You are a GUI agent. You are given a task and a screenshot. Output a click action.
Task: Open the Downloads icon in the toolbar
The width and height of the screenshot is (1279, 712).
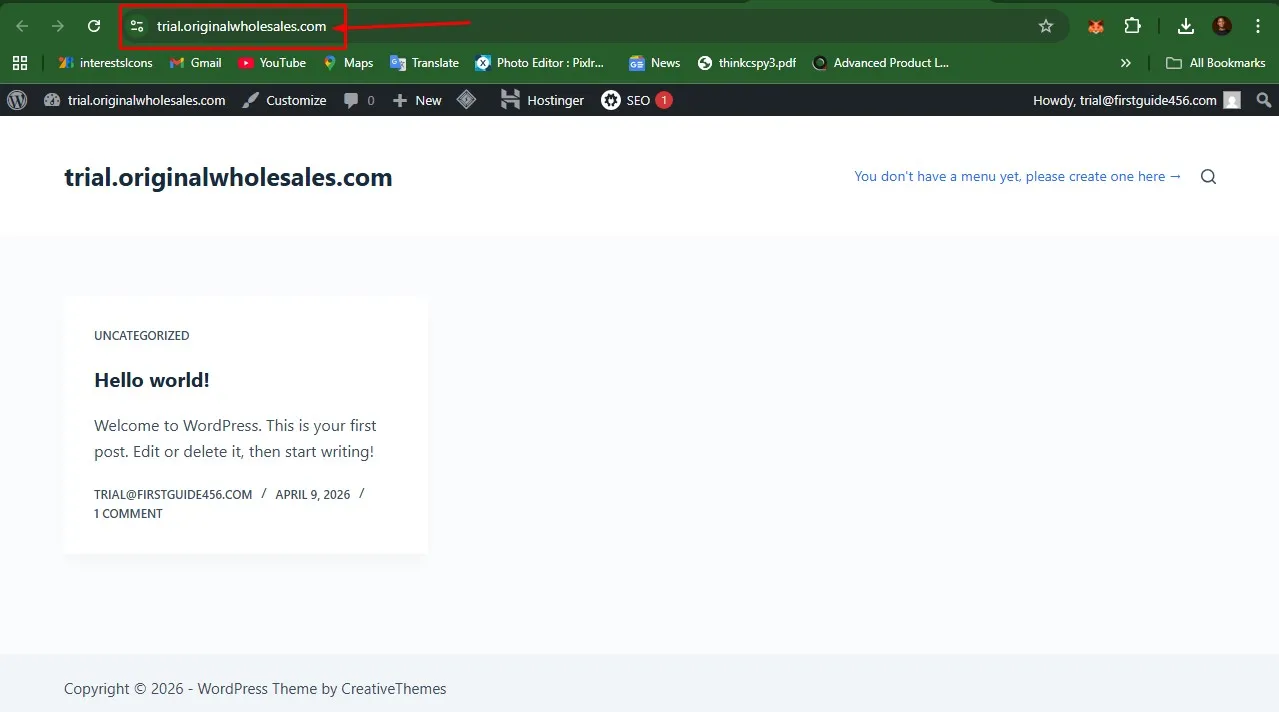[x=1185, y=26]
